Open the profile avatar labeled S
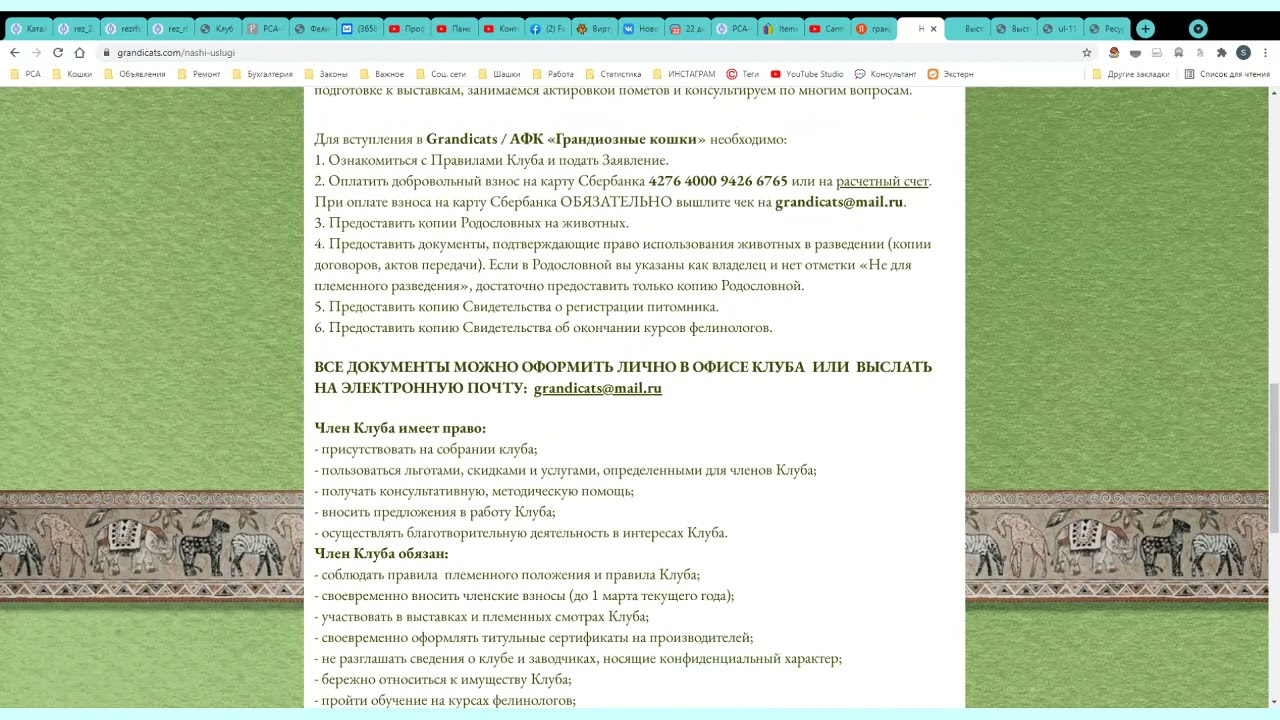The height and width of the screenshot is (720, 1280). [1243, 52]
